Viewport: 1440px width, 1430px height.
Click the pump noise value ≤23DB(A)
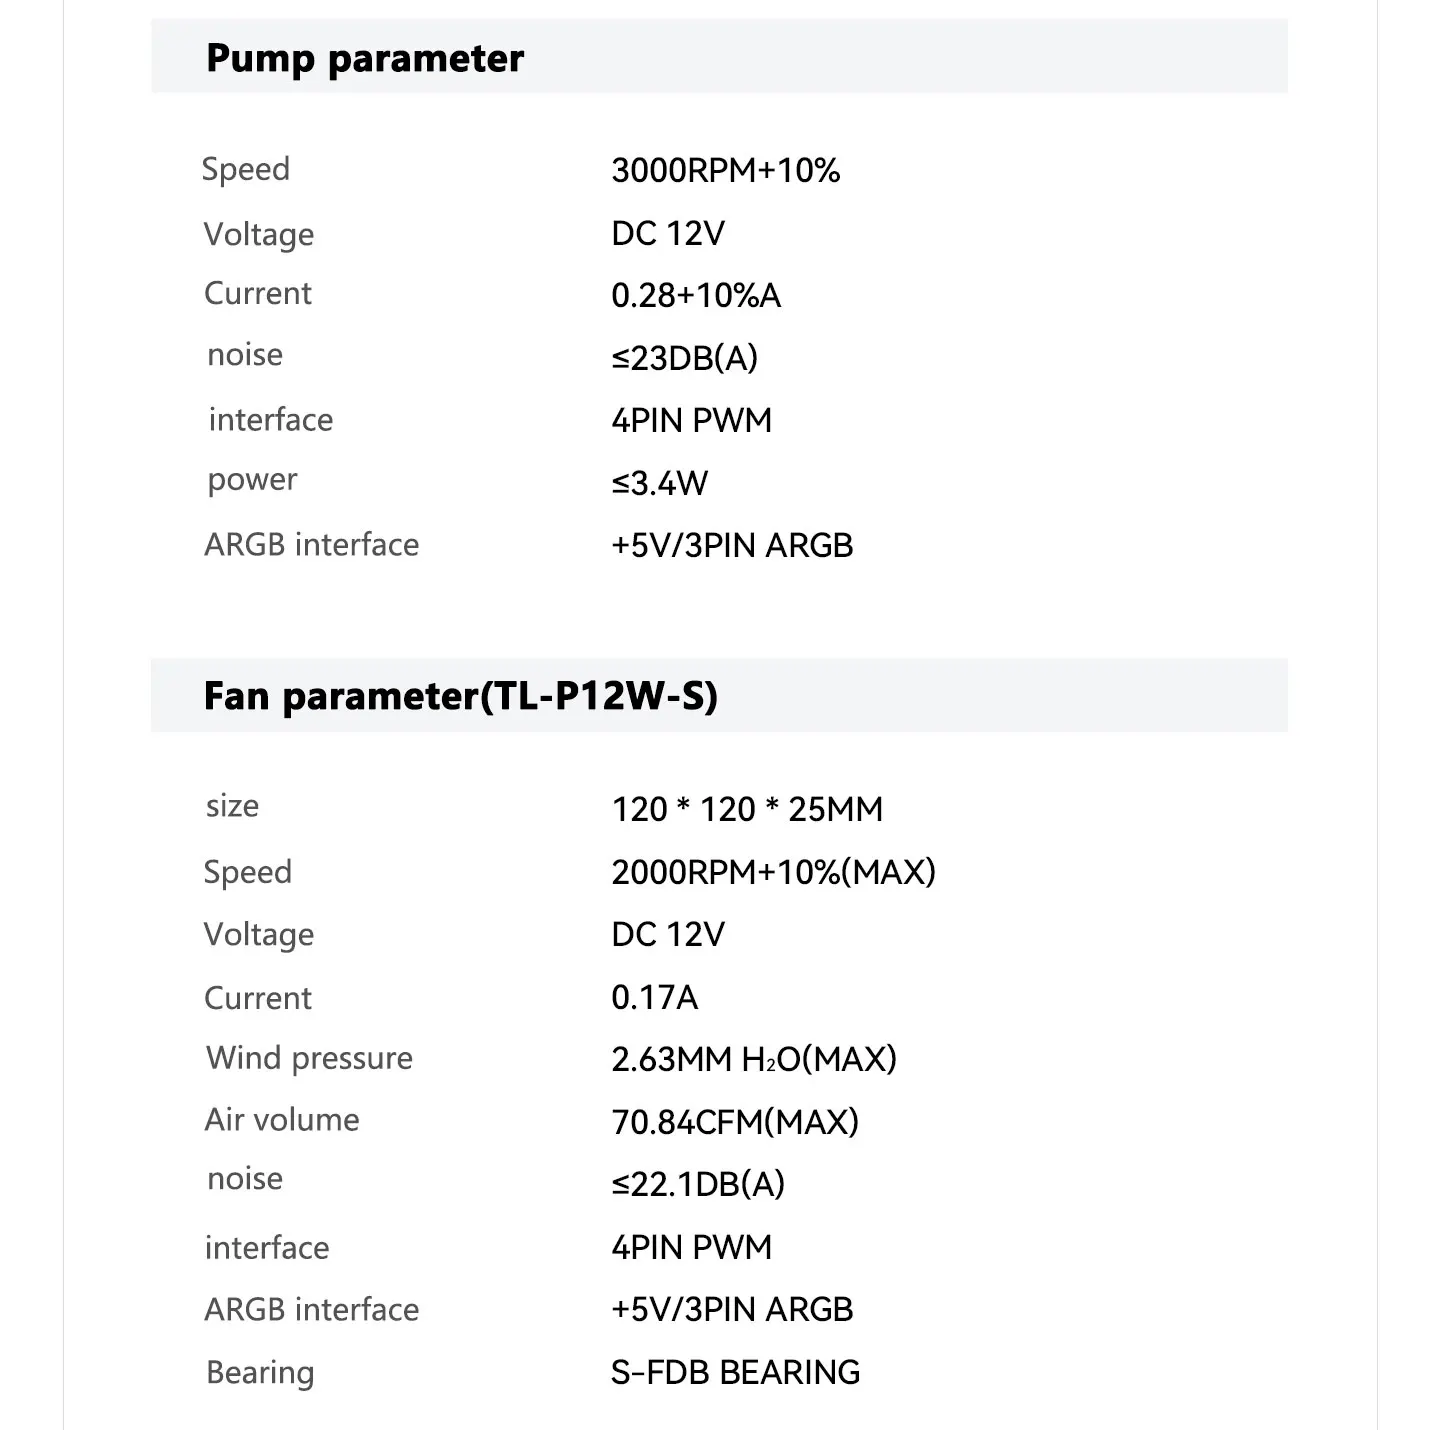point(684,358)
